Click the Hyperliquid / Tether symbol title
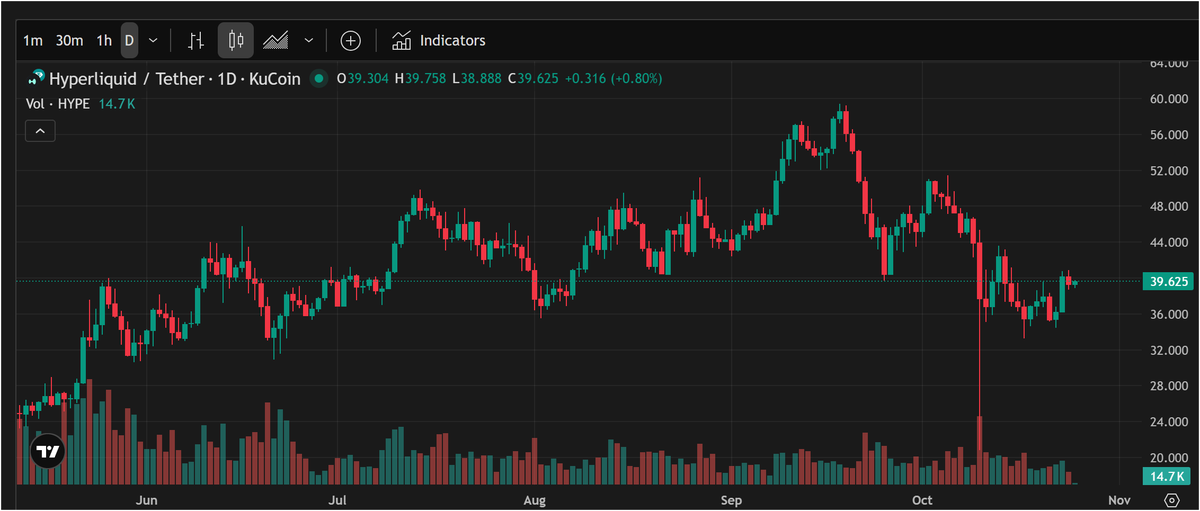This screenshot has width=1200, height=511. click(x=175, y=78)
